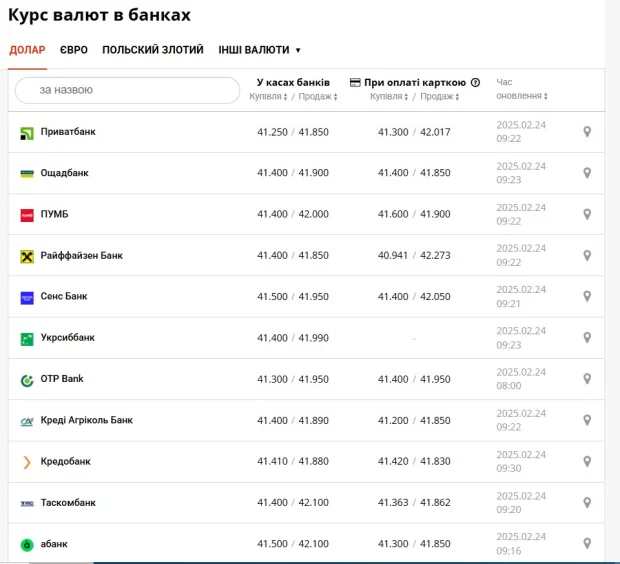Open the Укрсиббанк bank link
620x564 pixels.
[x=67, y=338]
